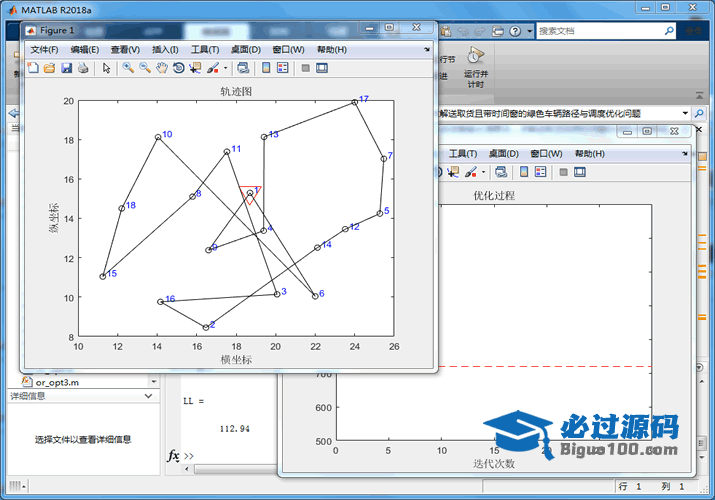This screenshot has width=715, height=500.
Task: Activate the Rotate 3D tool in Figure 1
Action: (x=178, y=68)
